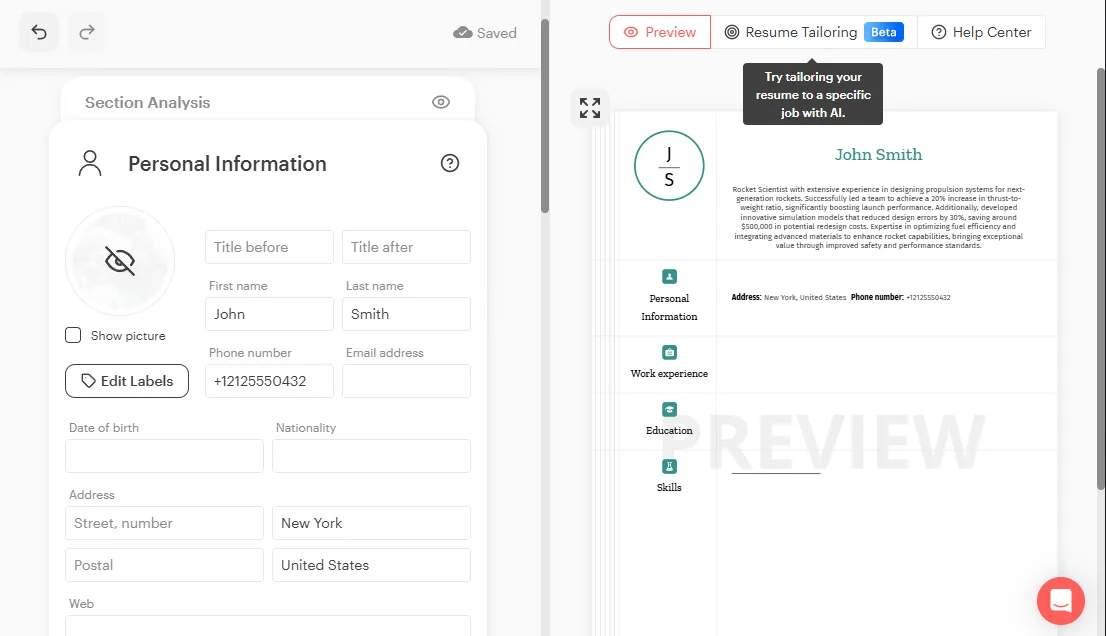Open the Edit Labels button
The height and width of the screenshot is (636, 1106).
point(127,381)
